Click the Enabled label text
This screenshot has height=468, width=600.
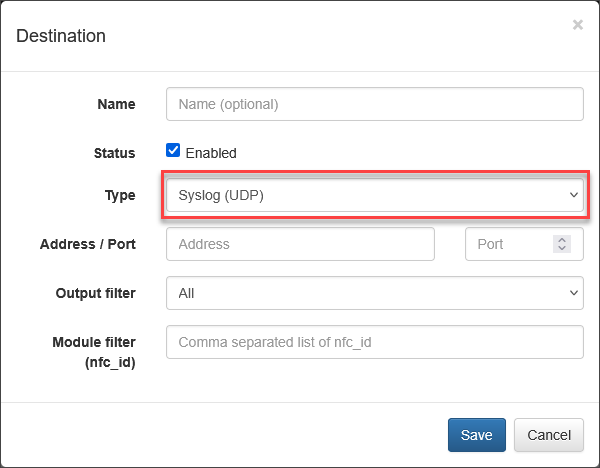tap(211, 153)
